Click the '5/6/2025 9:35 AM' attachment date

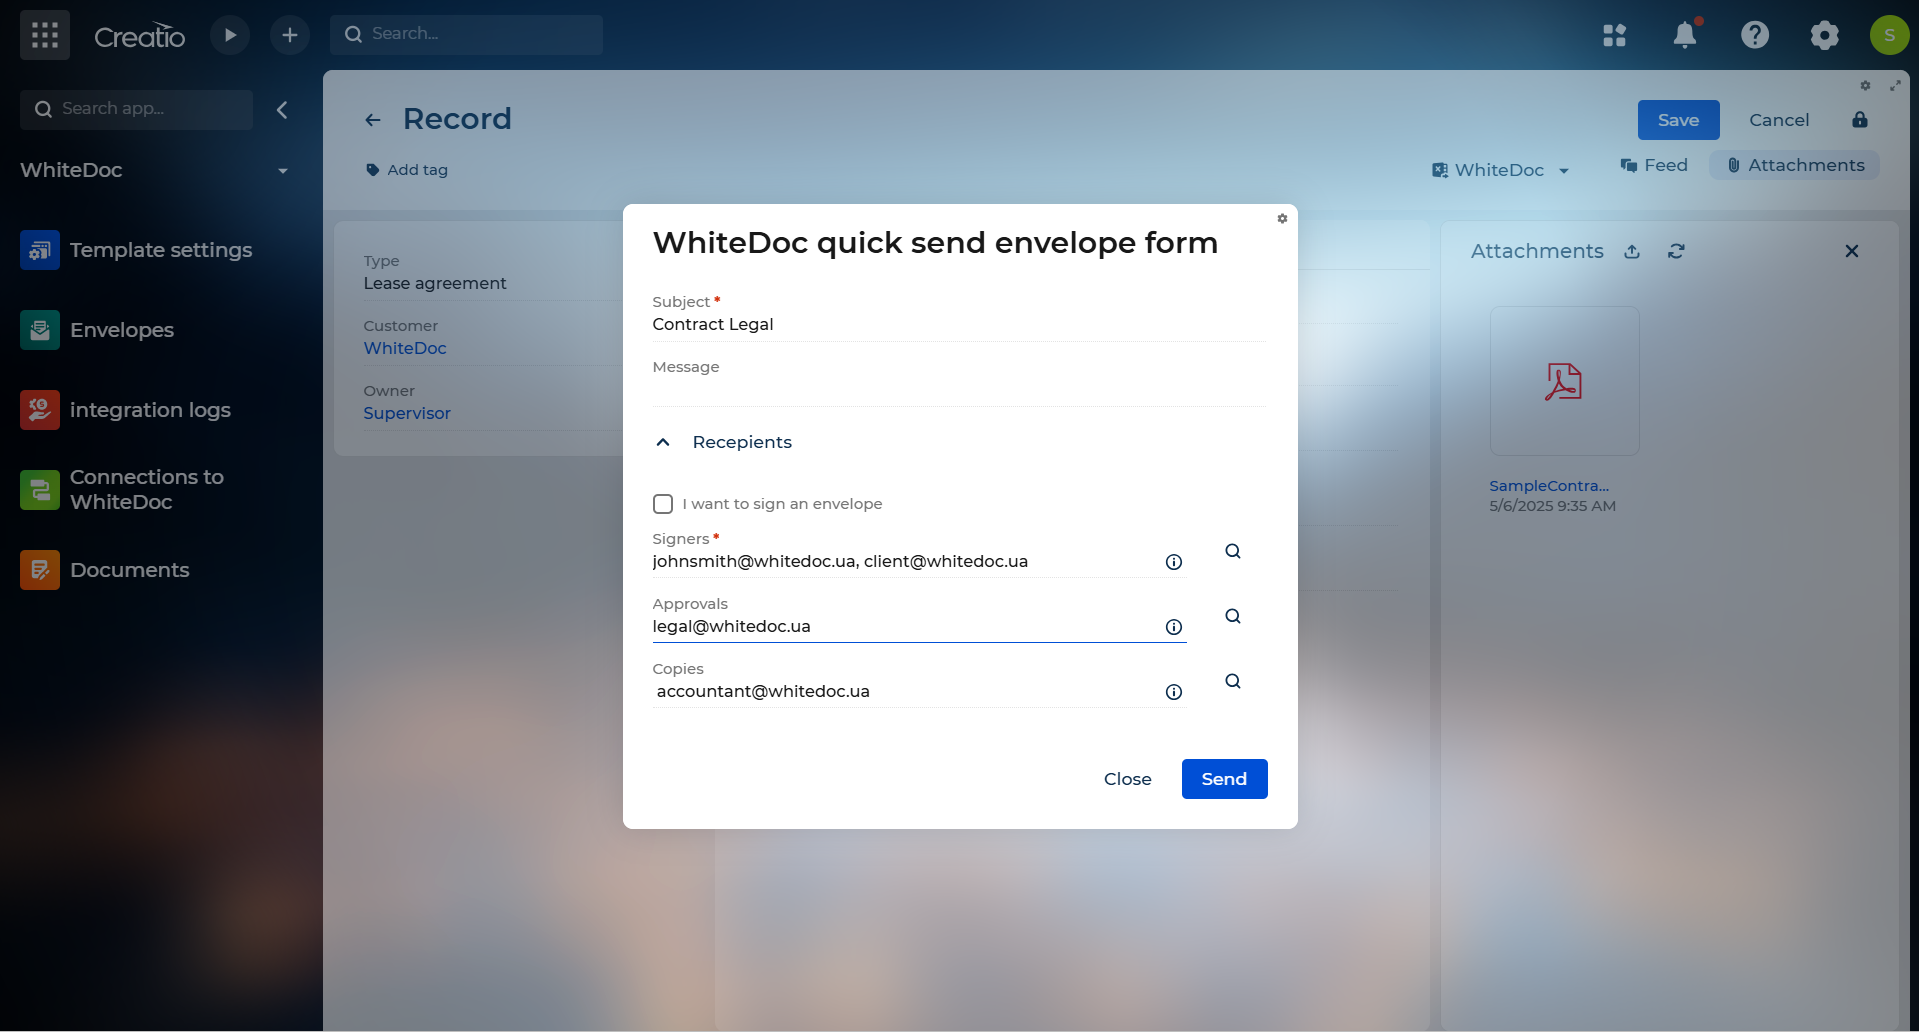click(x=1552, y=506)
